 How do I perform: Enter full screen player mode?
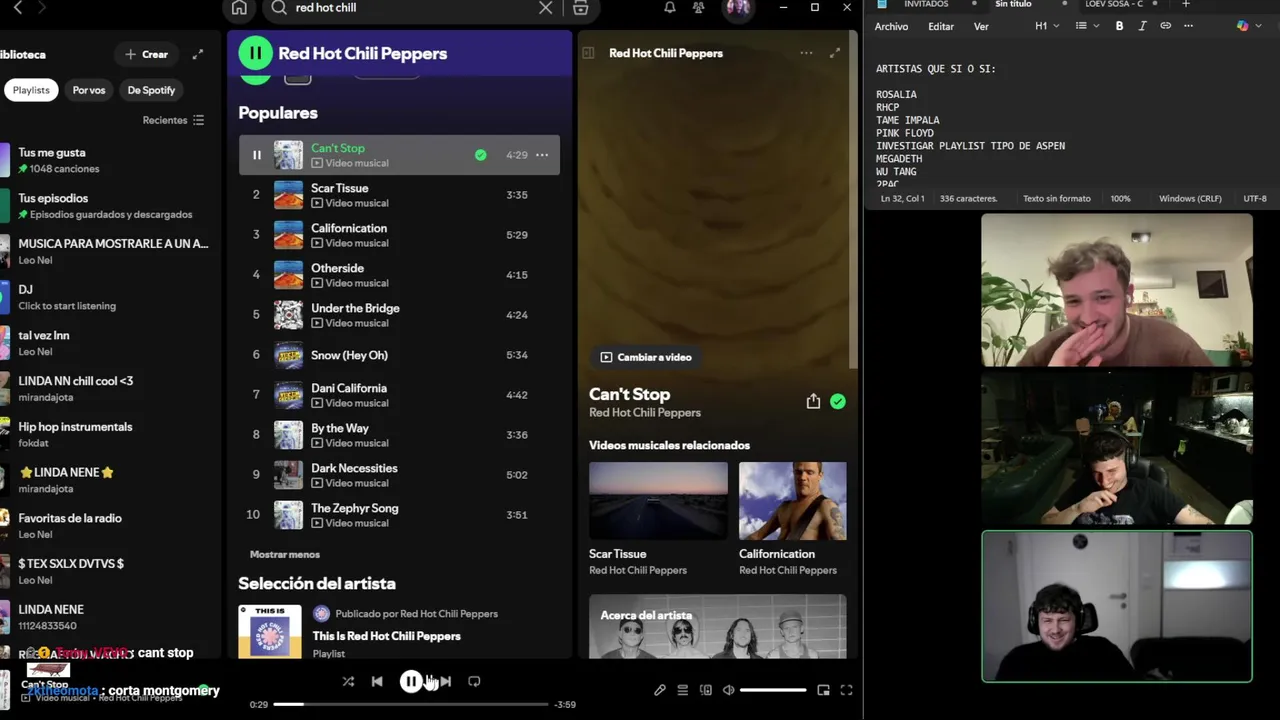pyautogui.click(x=846, y=690)
